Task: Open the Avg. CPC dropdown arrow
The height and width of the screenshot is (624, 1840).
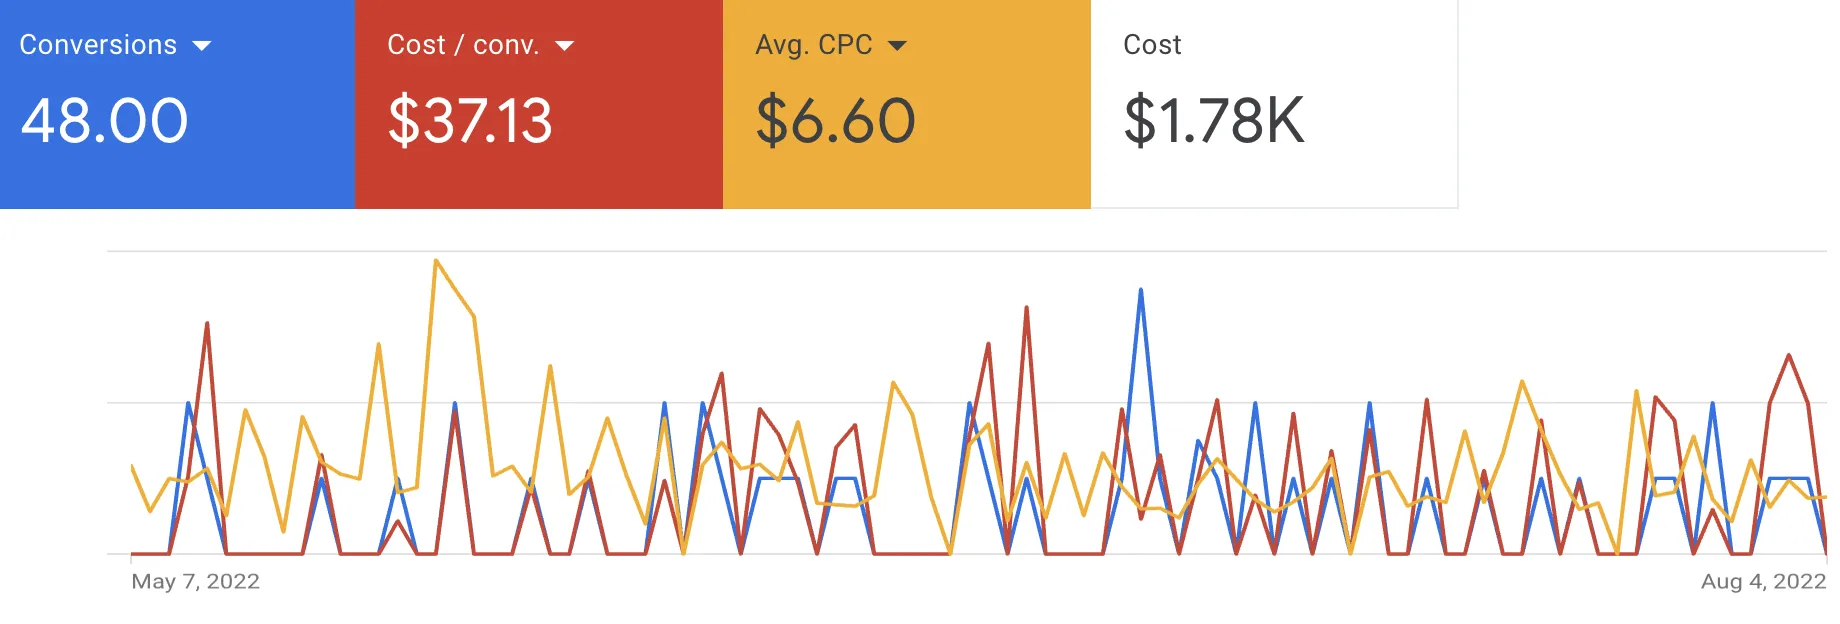Action: tap(897, 46)
